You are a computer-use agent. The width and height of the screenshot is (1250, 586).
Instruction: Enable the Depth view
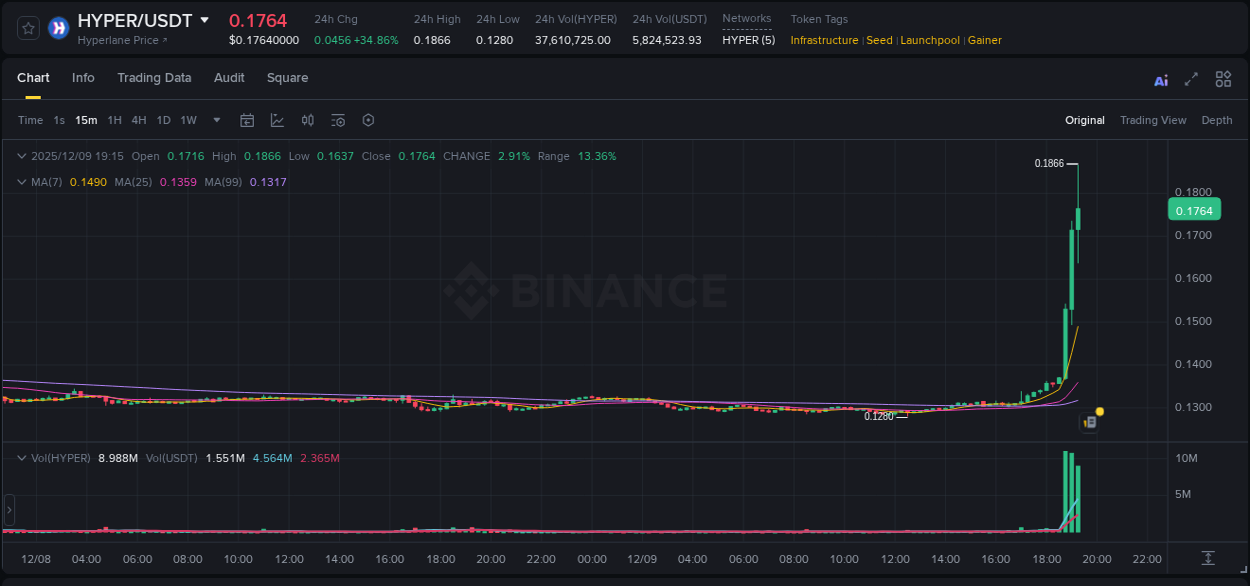[x=1216, y=120]
